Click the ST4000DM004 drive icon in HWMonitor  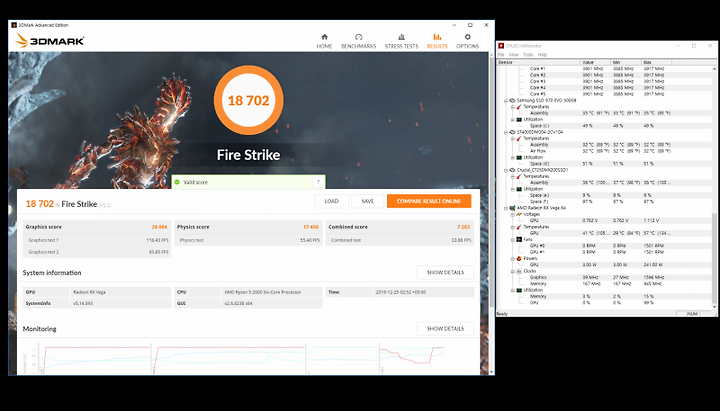[512, 132]
